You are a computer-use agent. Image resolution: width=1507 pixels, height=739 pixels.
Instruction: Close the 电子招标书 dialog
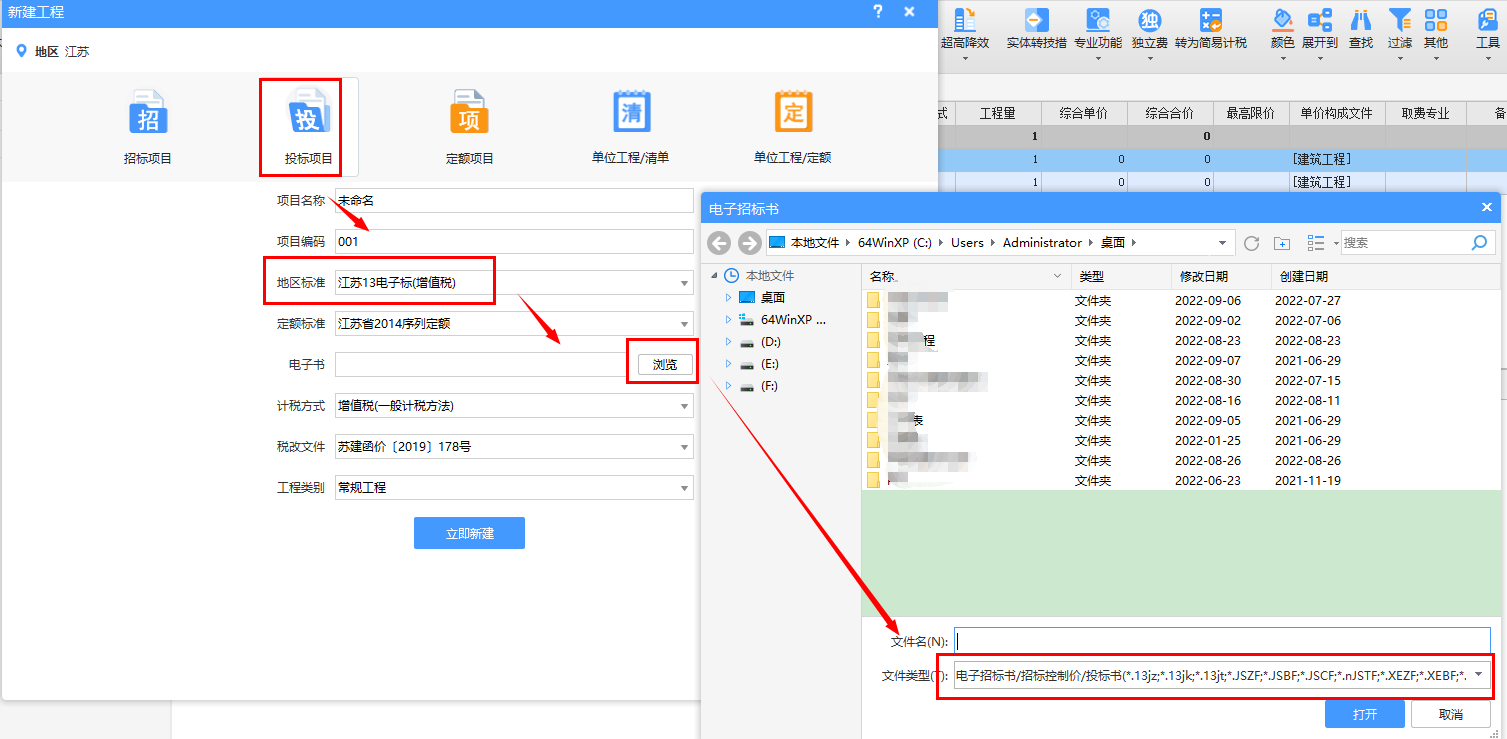tap(1486, 208)
